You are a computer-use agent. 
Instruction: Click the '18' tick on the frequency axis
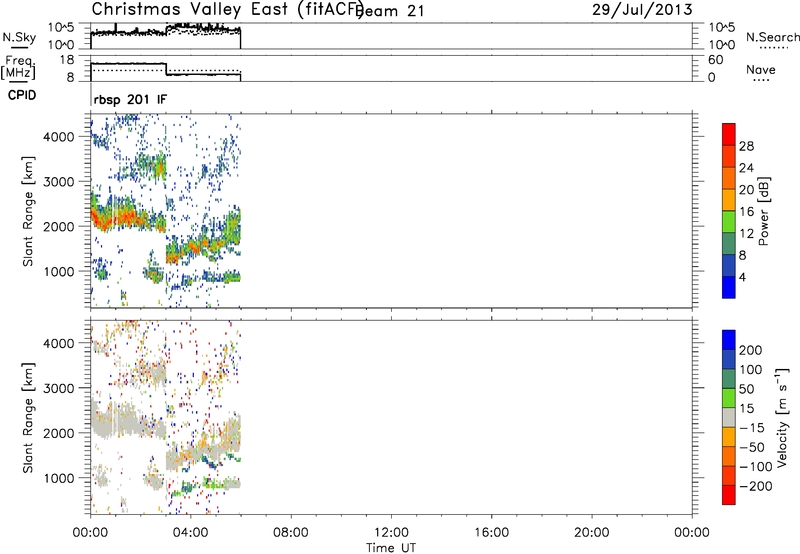coord(67,60)
